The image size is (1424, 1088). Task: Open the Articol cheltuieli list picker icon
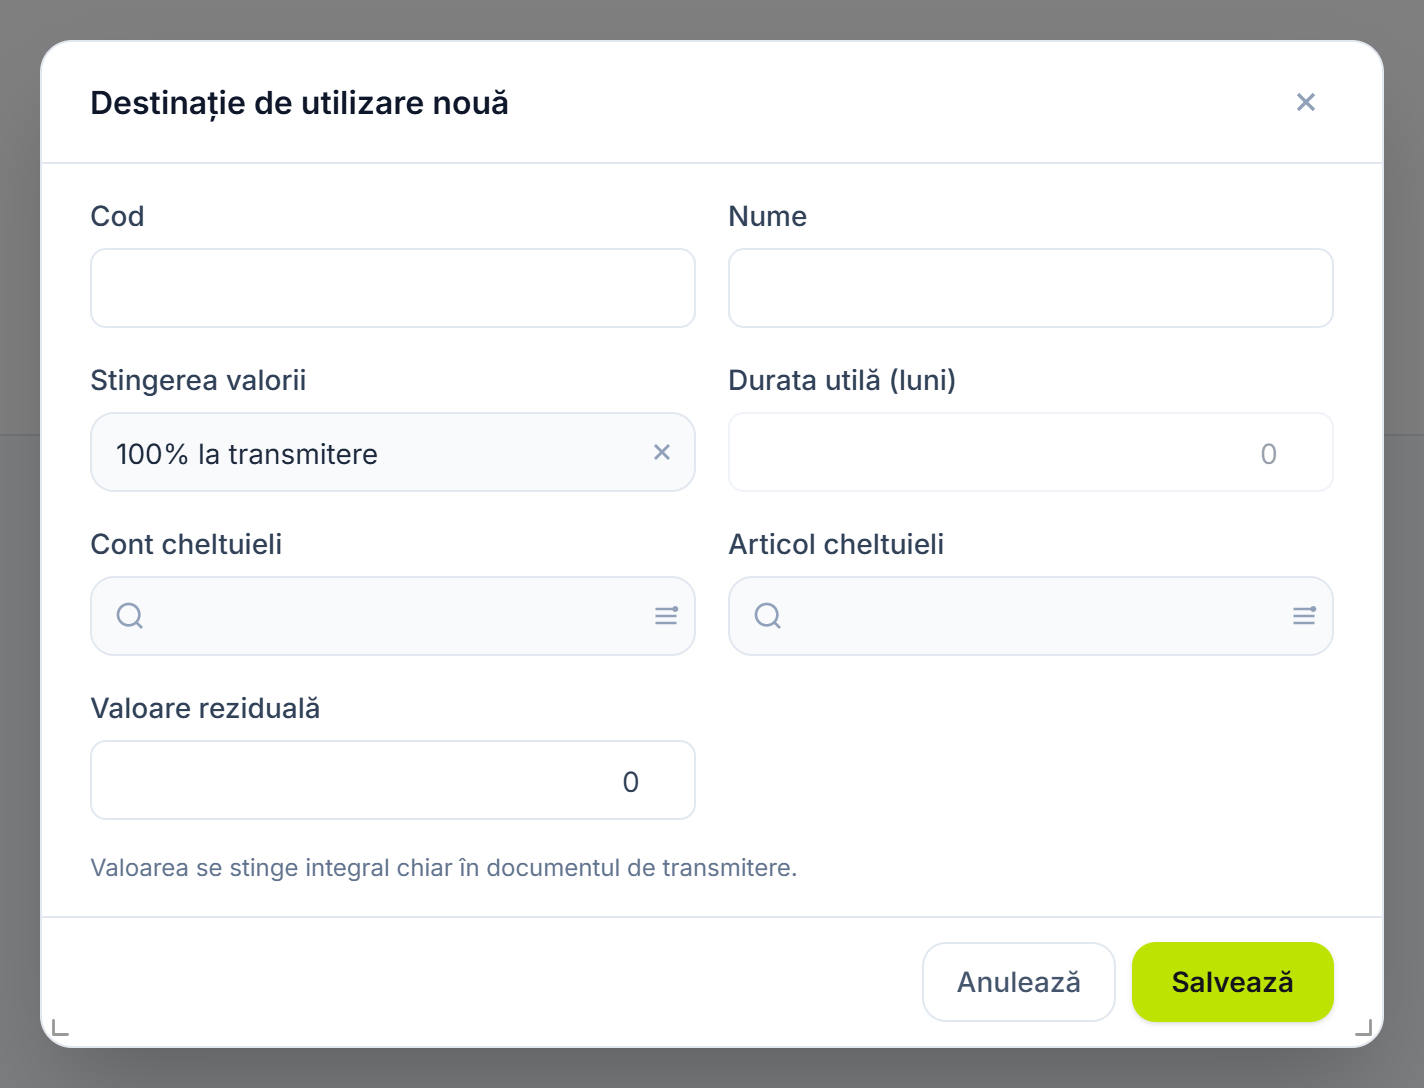click(1304, 616)
